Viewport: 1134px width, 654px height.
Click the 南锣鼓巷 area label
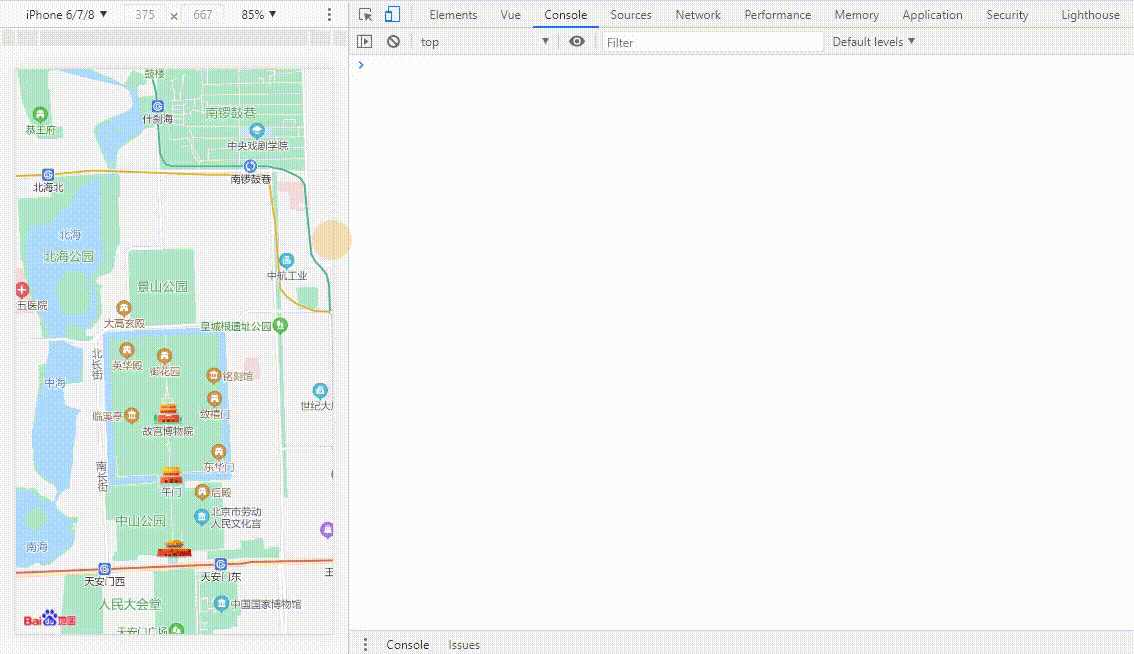[x=231, y=113]
